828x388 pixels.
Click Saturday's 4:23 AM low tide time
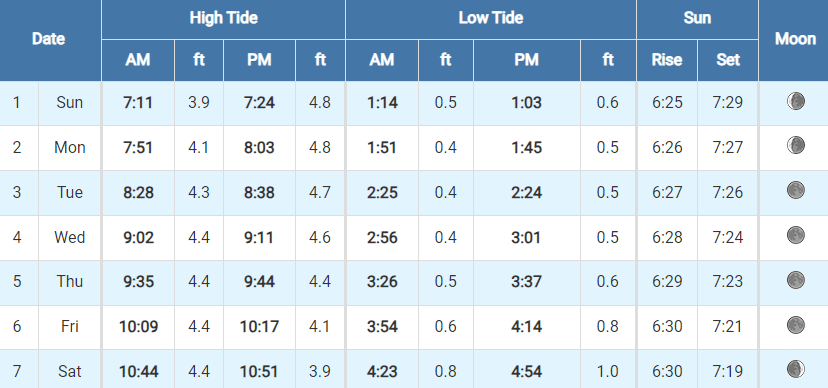pos(382,371)
